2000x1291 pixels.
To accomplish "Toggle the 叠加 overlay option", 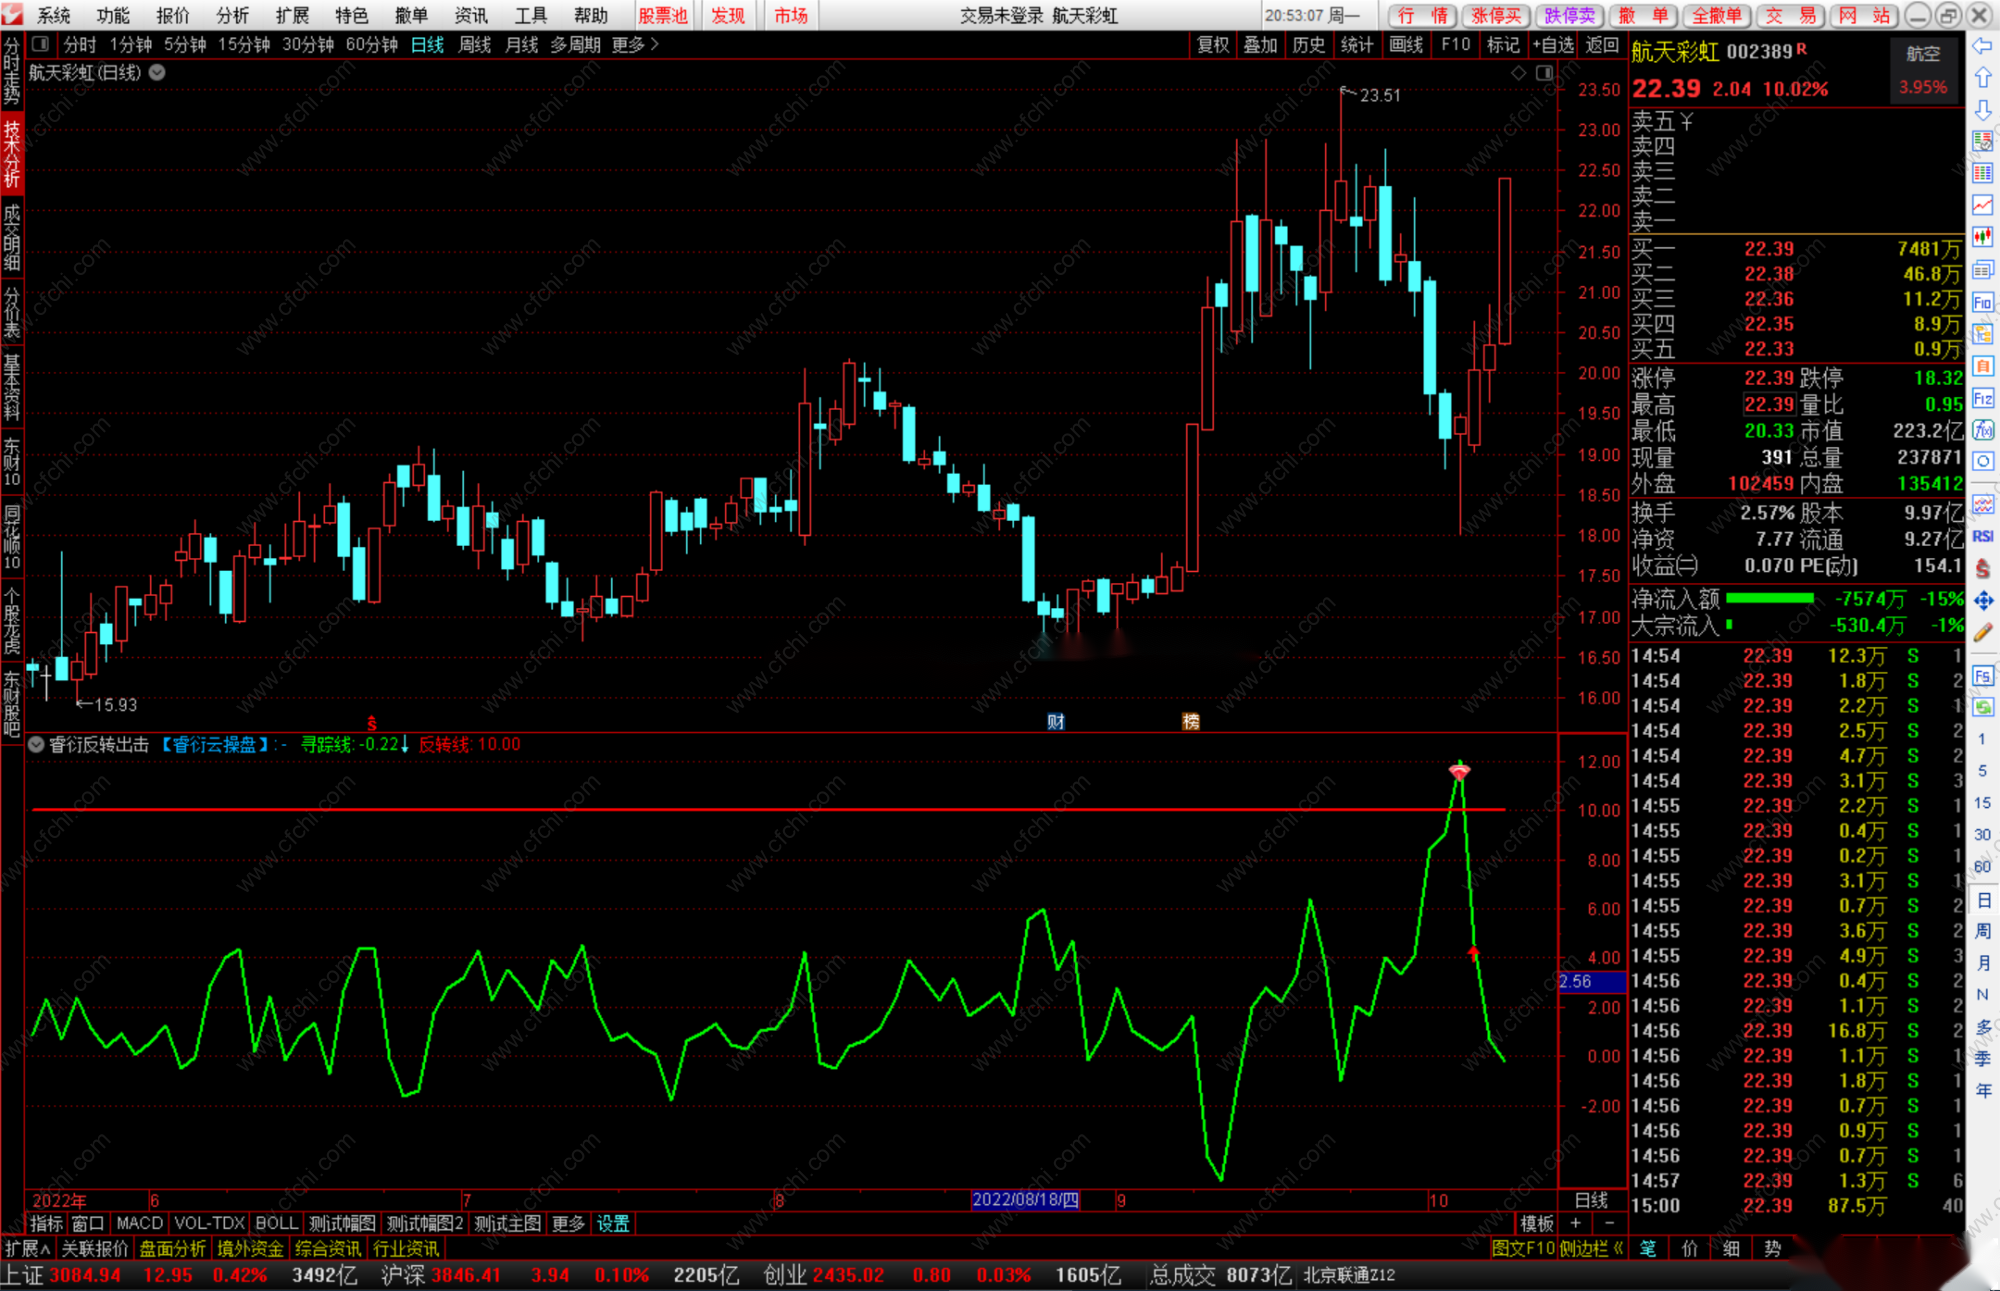I will click(1260, 44).
